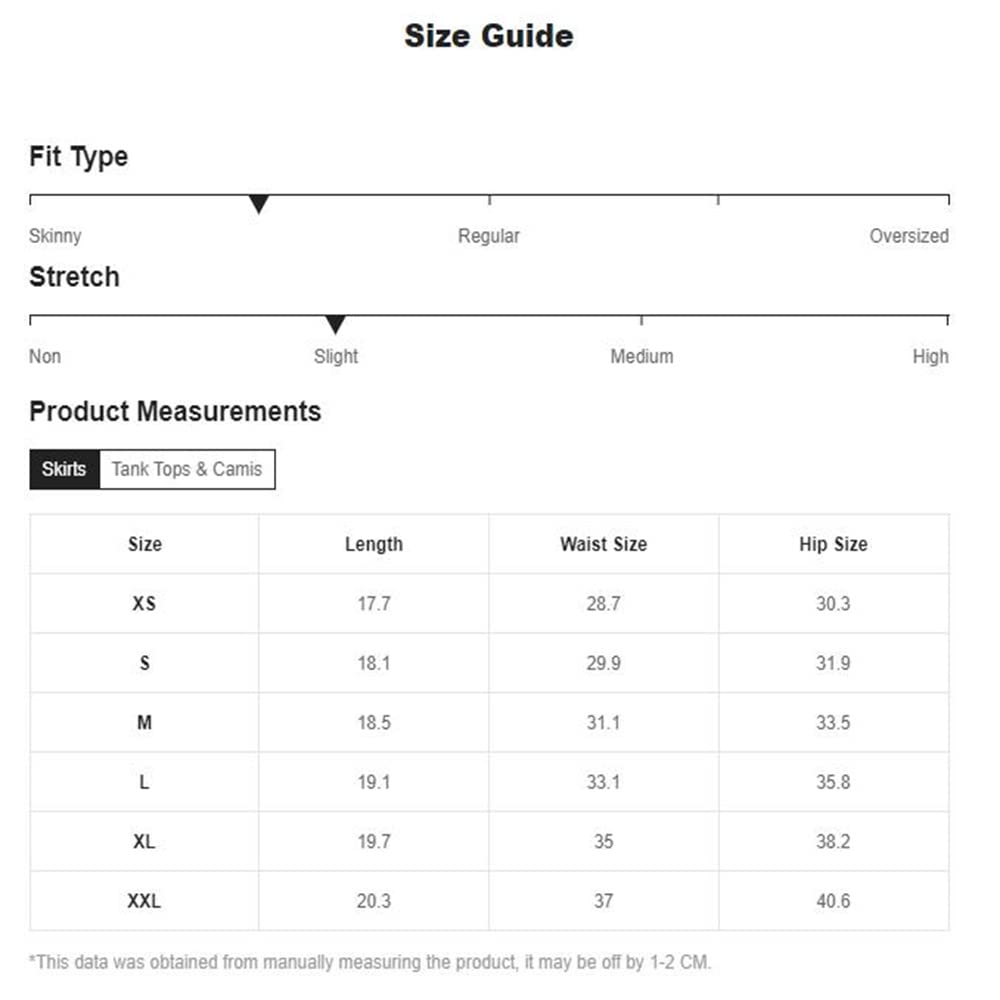1000x1000 pixels.
Task: Click the Slight stretch label
Action: [x=336, y=356]
